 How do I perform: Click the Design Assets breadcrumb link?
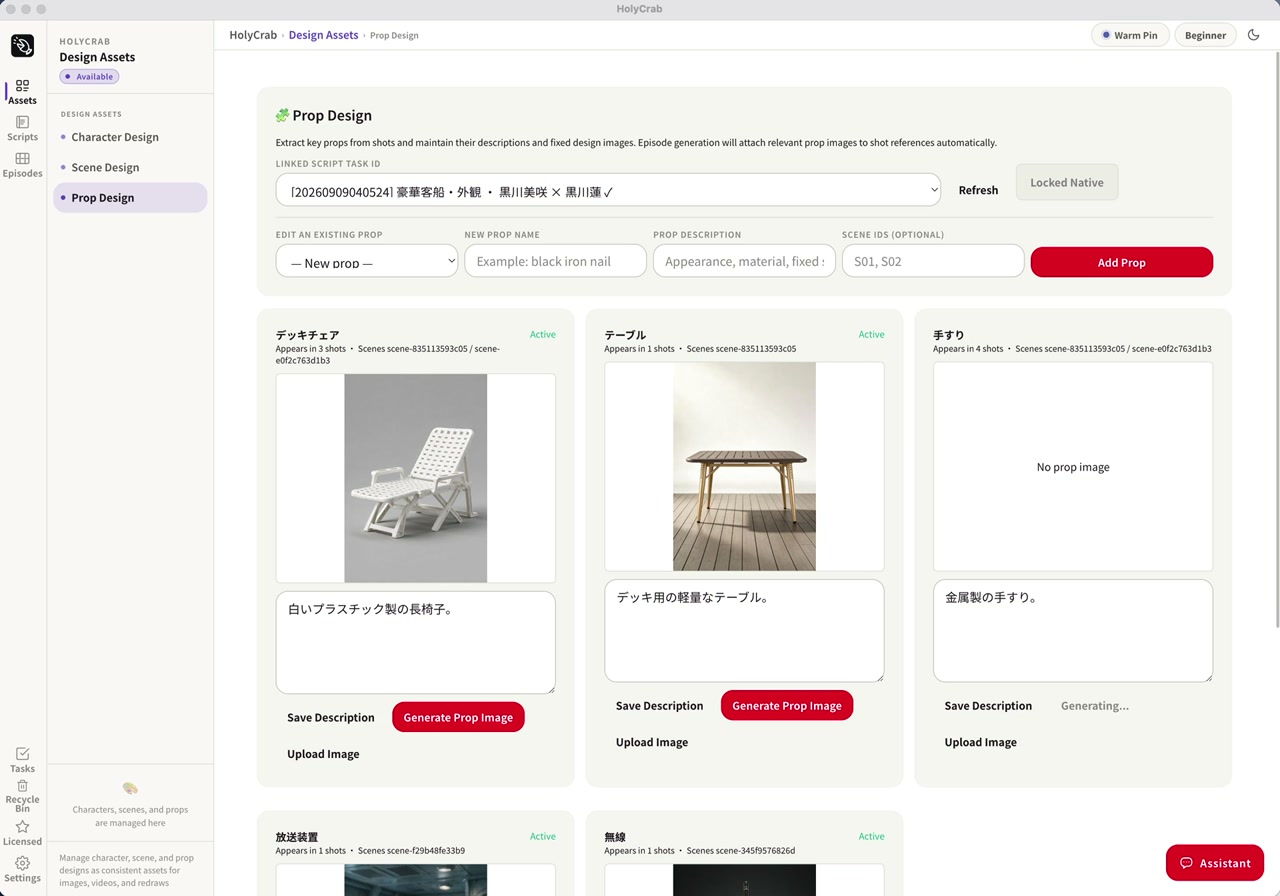(323, 35)
